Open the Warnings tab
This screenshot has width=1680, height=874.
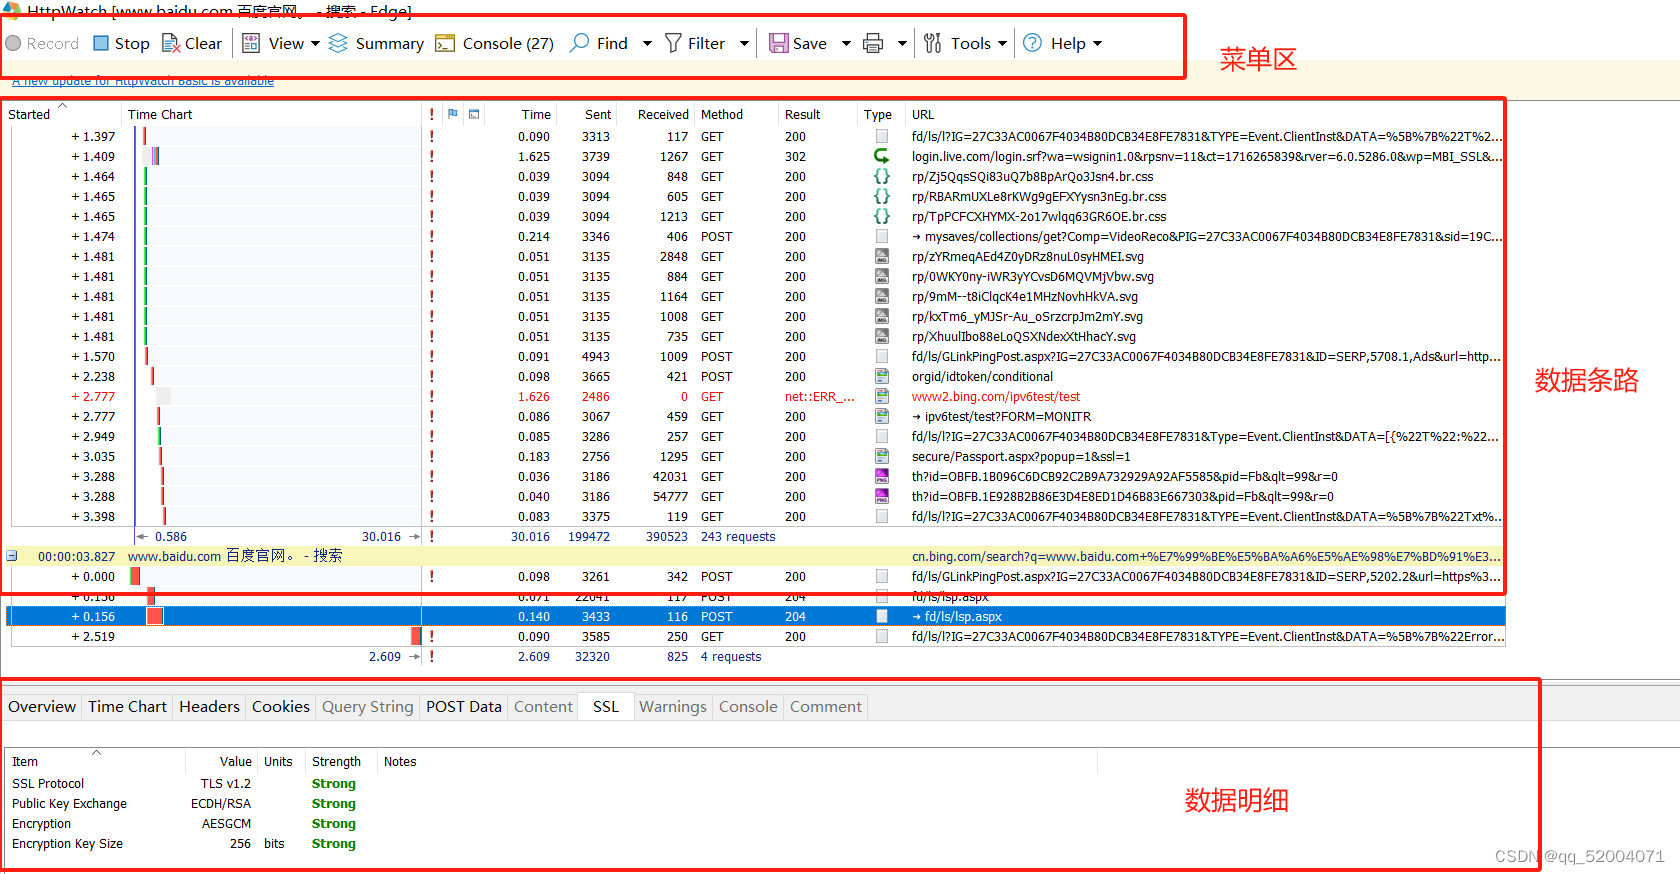pos(673,706)
